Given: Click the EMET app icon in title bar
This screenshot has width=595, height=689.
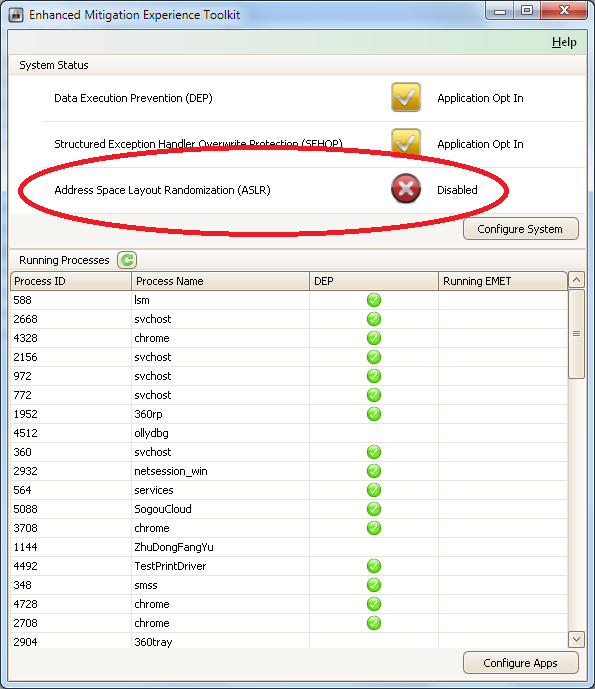Looking at the screenshot, I should click(16, 15).
